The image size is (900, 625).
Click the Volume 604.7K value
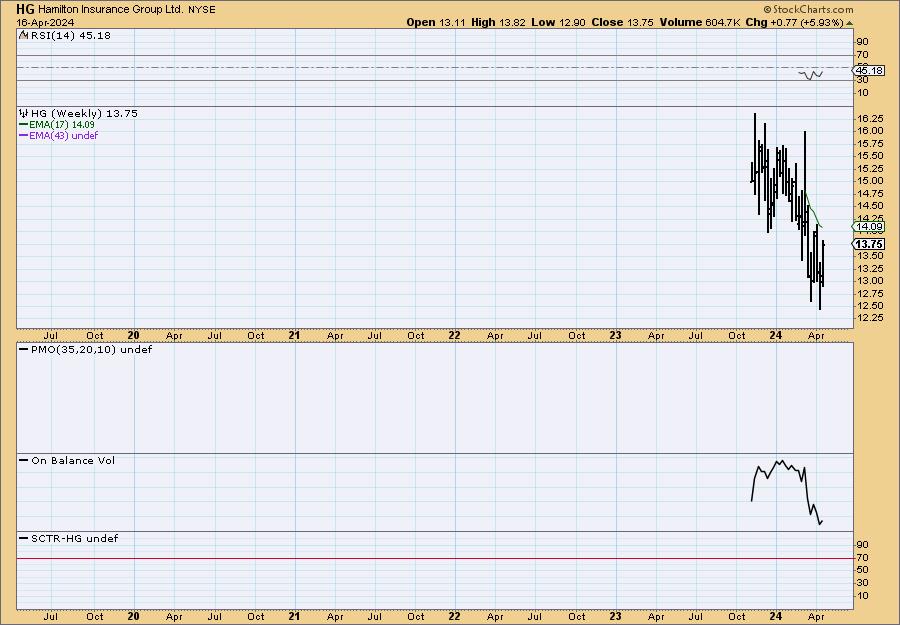pyautogui.click(x=698, y=22)
